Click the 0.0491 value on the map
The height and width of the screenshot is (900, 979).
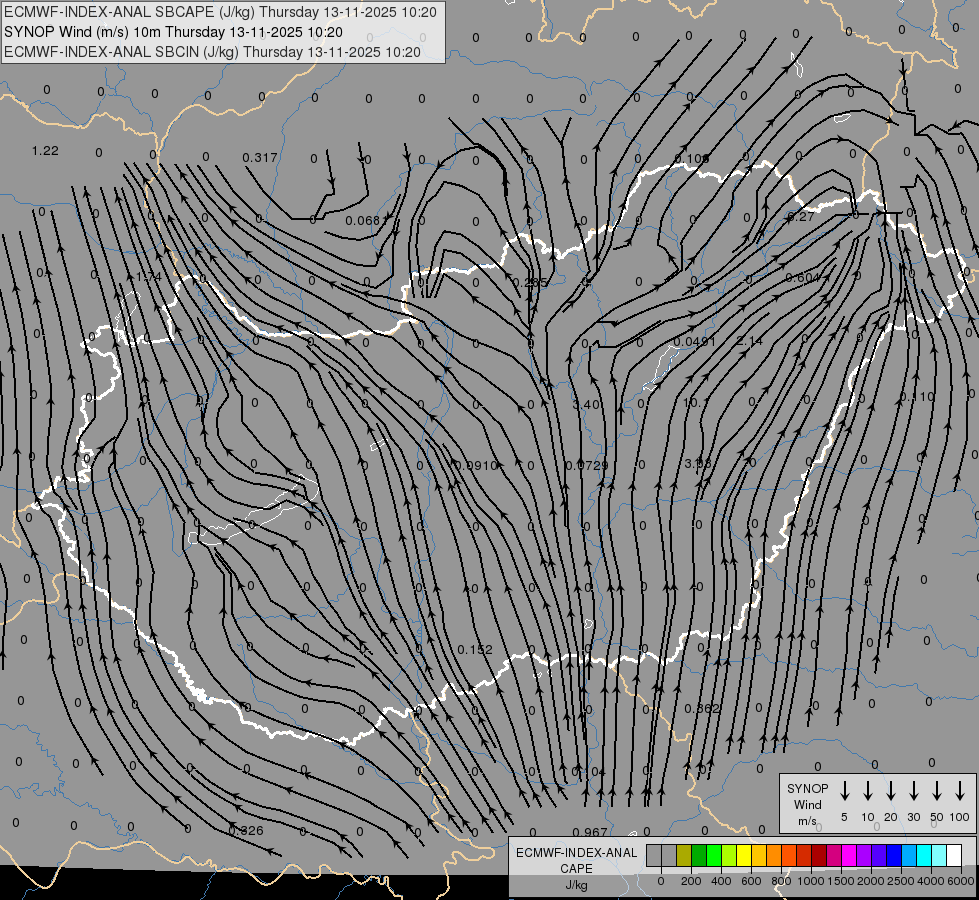pyautogui.click(x=694, y=342)
